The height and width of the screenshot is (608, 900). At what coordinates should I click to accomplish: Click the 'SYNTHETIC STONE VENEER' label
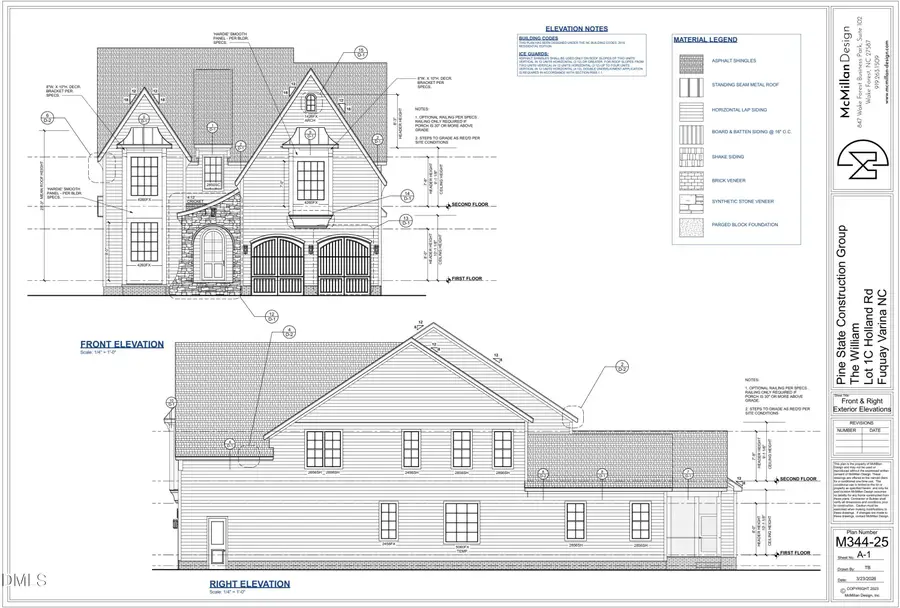click(743, 202)
